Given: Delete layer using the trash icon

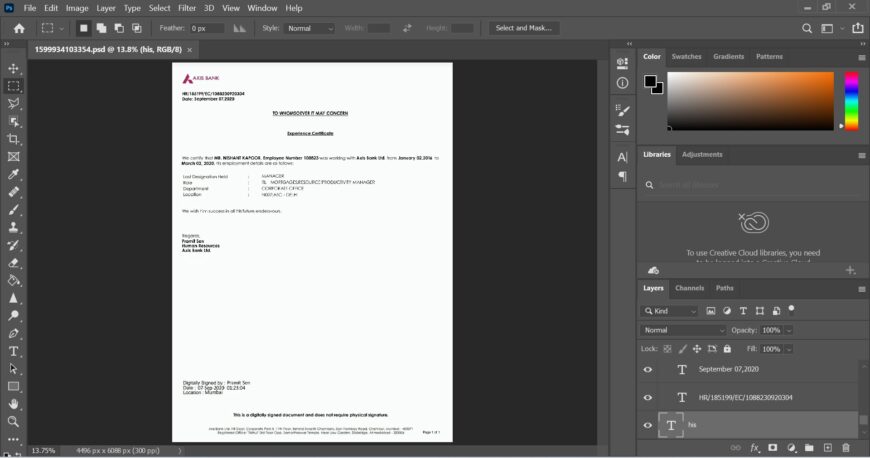Looking at the screenshot, I should (845, 447).
